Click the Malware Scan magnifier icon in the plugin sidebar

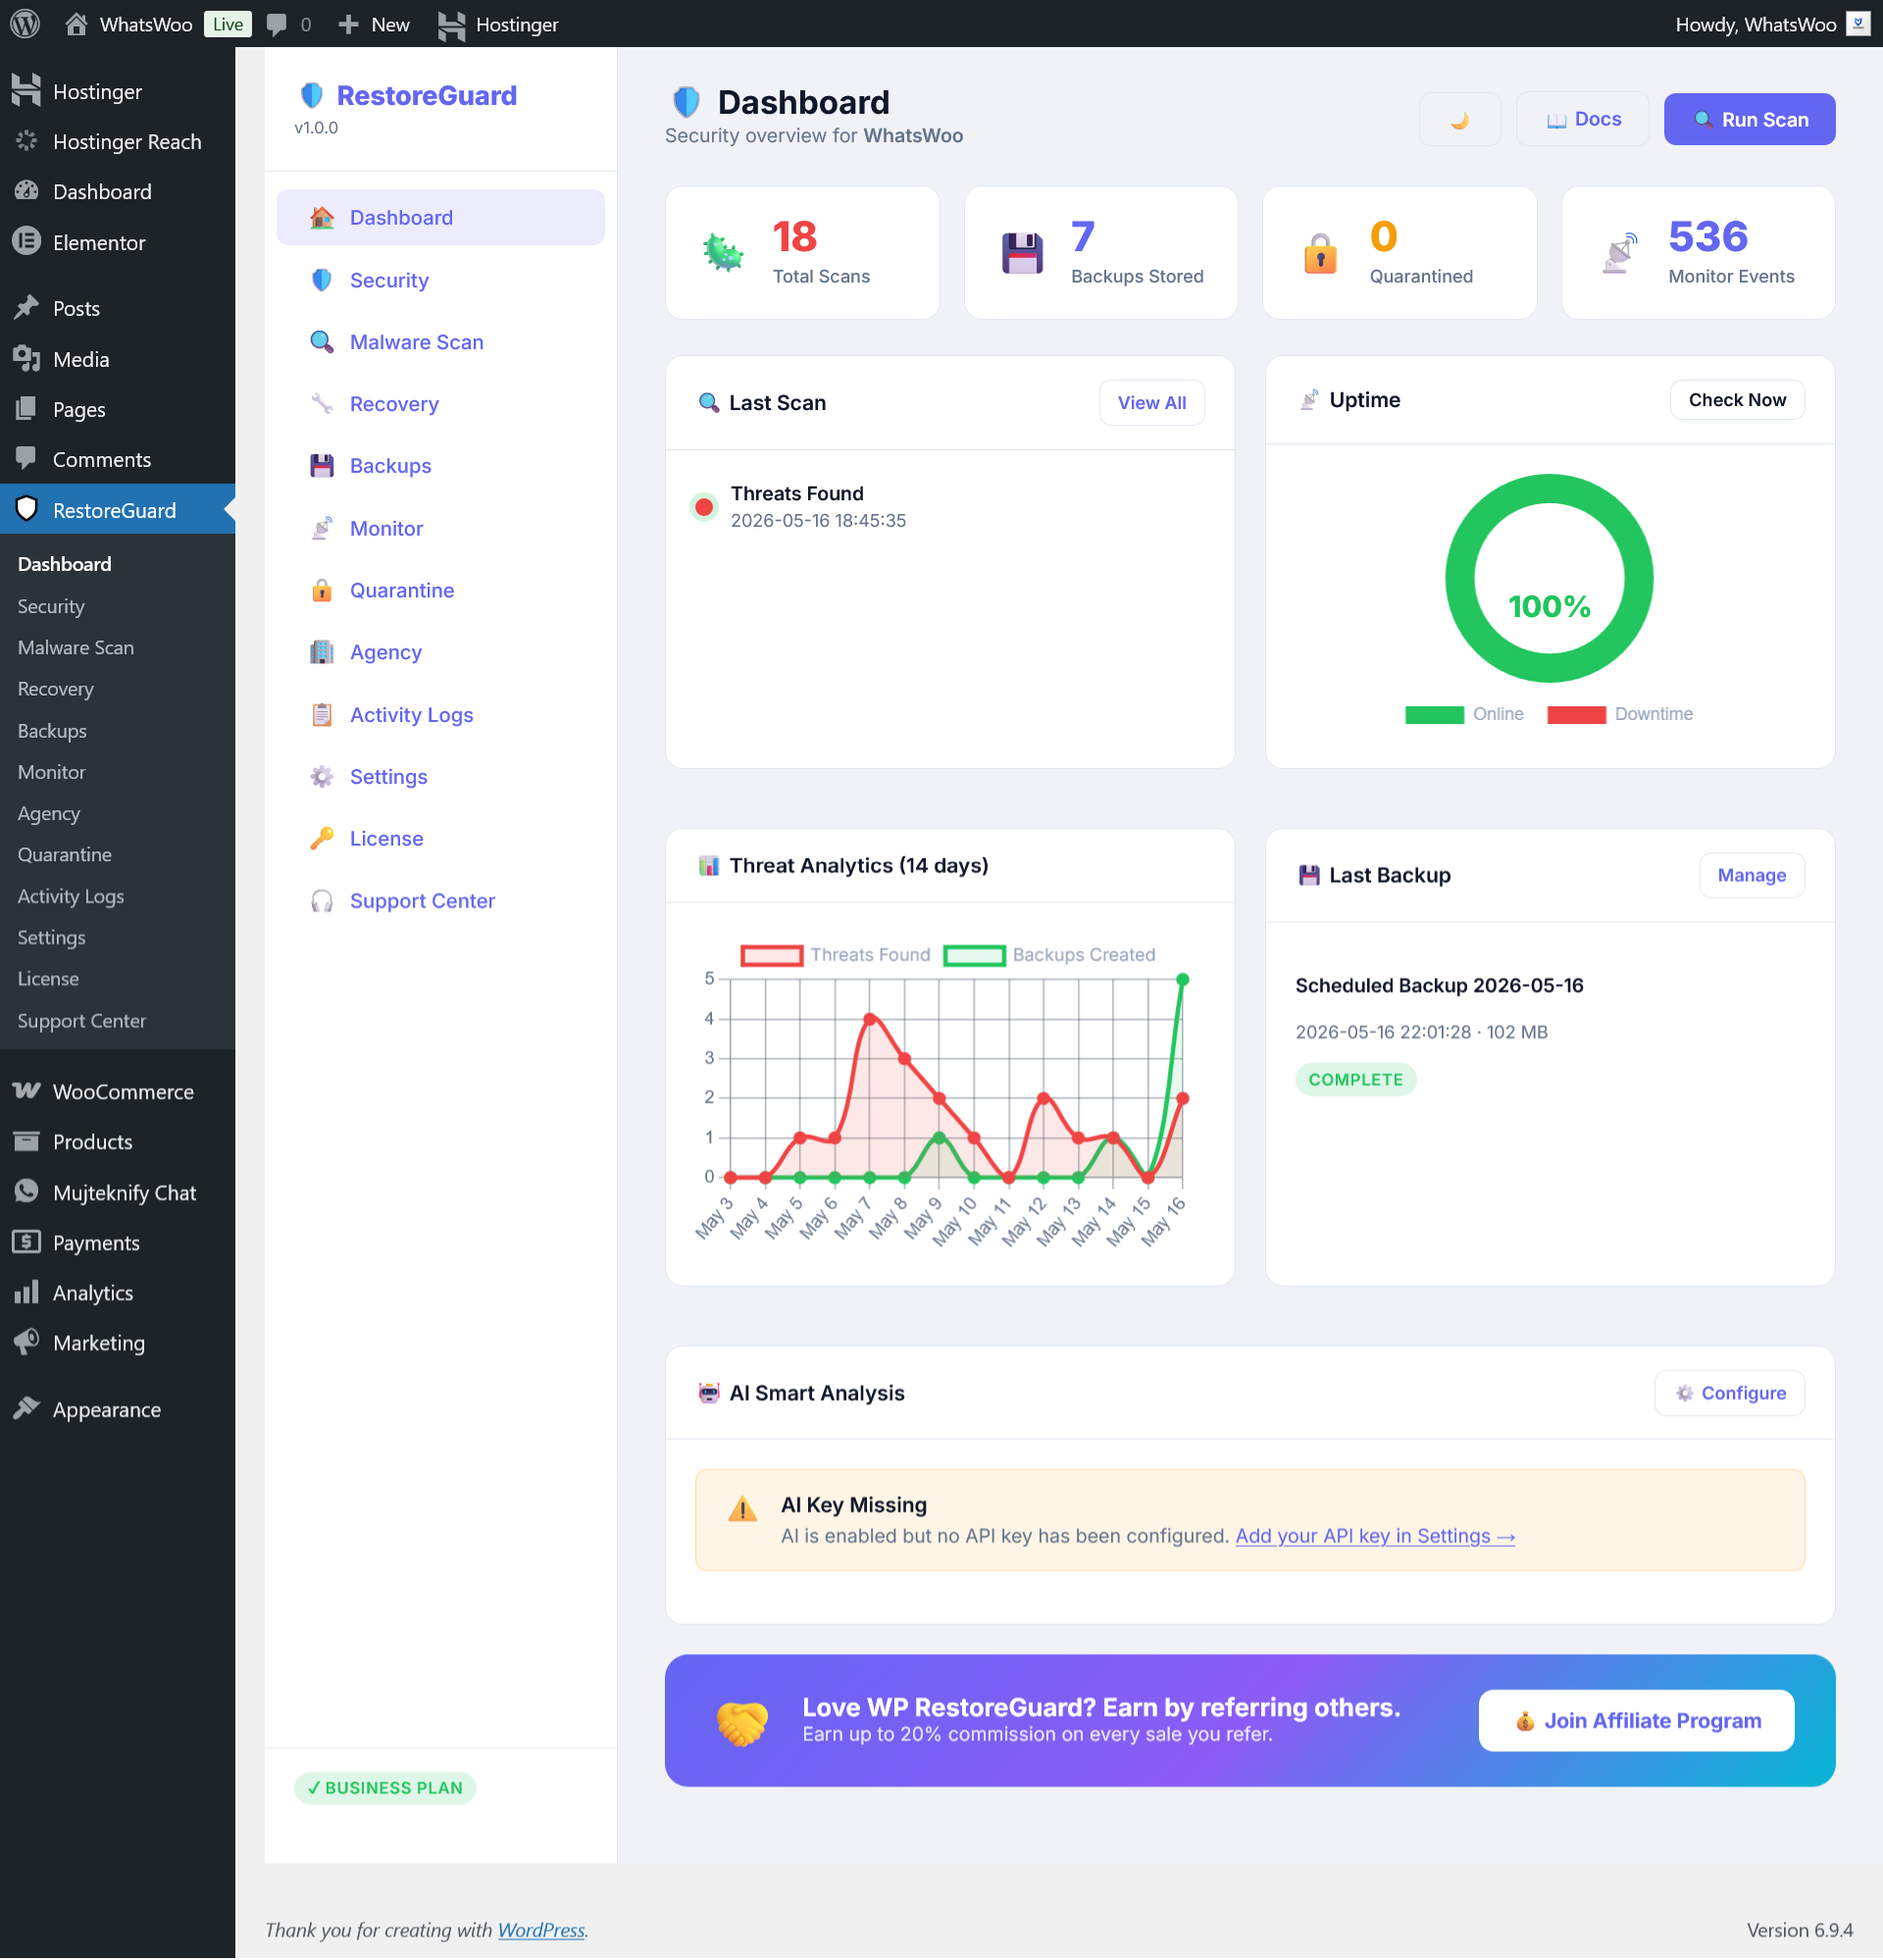[321, 342]
